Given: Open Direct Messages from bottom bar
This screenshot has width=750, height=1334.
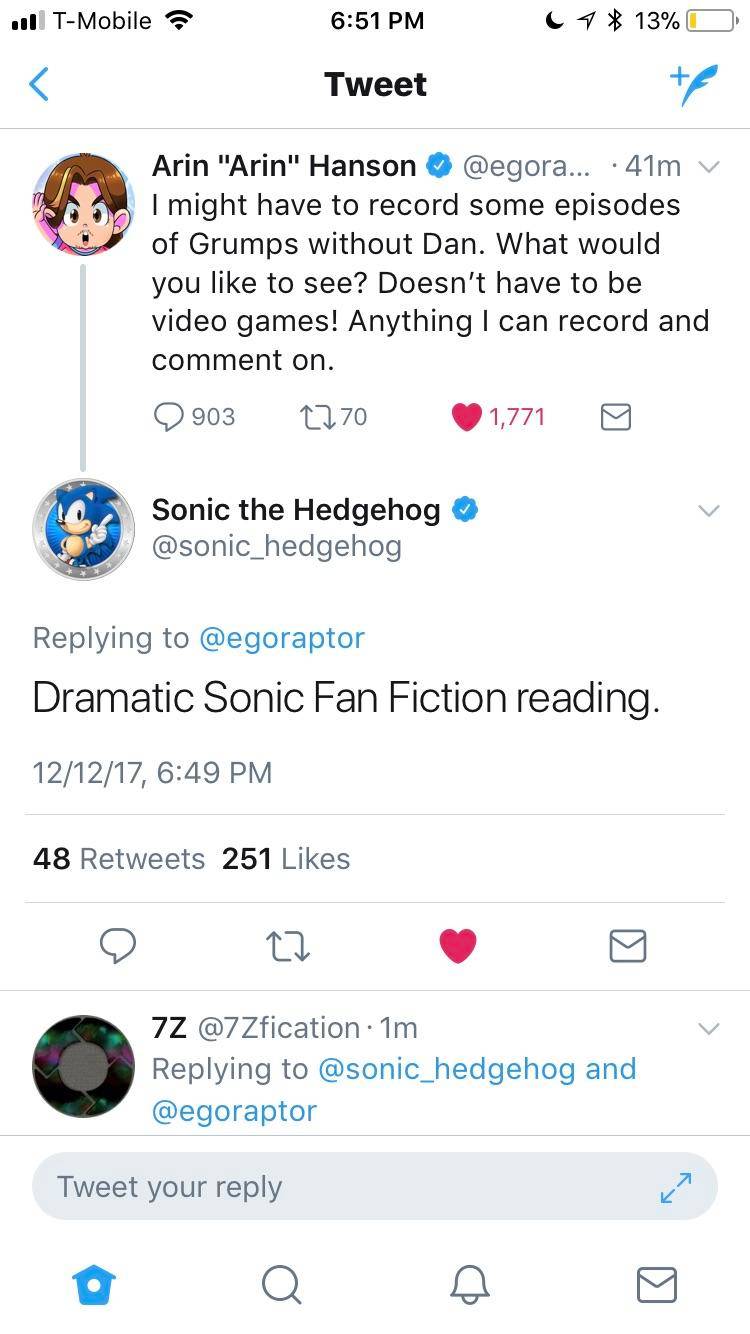Looking at the screenshot, I should pos(656,1288).
